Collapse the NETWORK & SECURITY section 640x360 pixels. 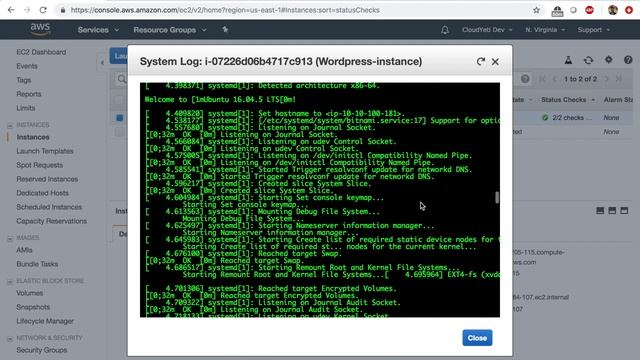(10, 338)
